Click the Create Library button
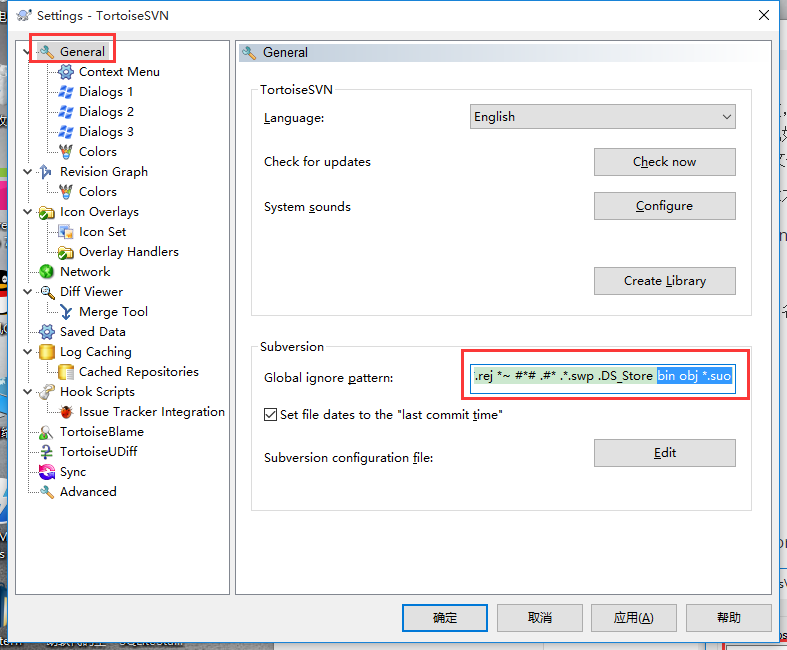 click(665, 281)
